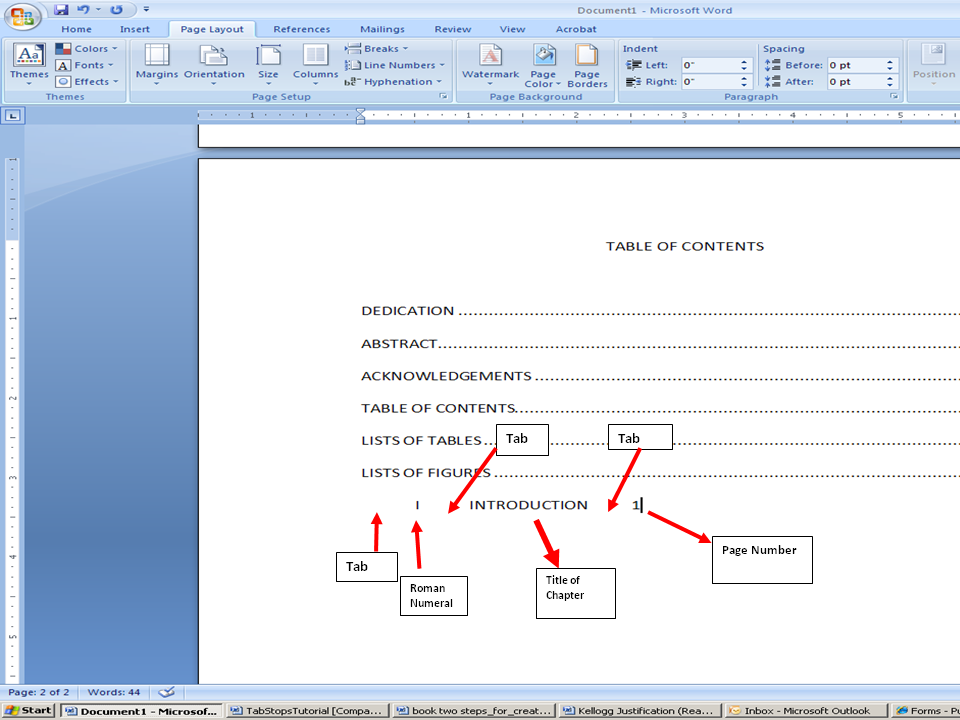Open the theme Fonts dropdown
This screenshot has width=960, height=720.
click(85, 65)
